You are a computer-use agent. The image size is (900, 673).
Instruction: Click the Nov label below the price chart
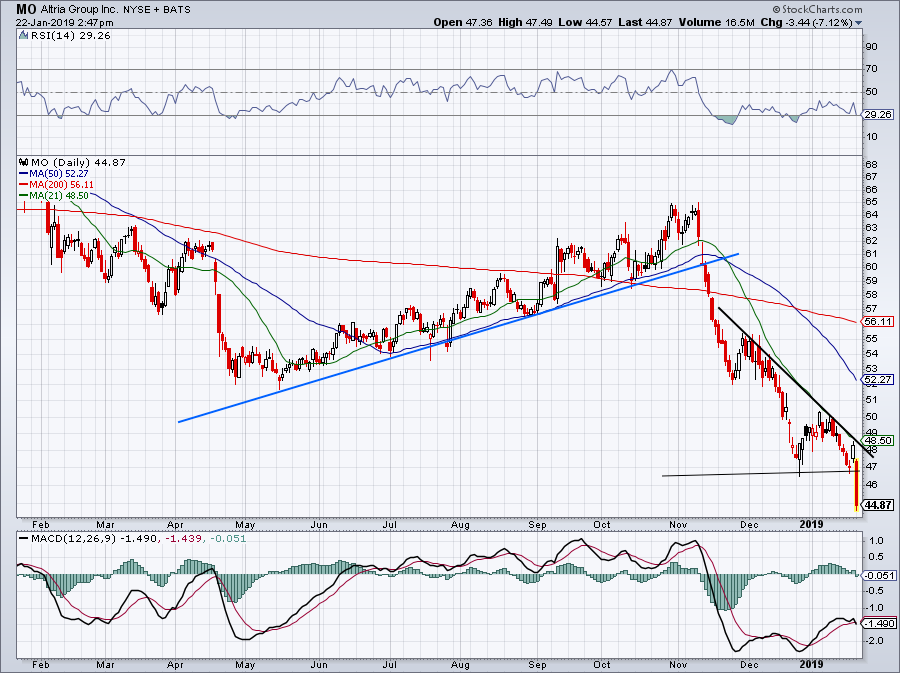click(x=678, y=524)
